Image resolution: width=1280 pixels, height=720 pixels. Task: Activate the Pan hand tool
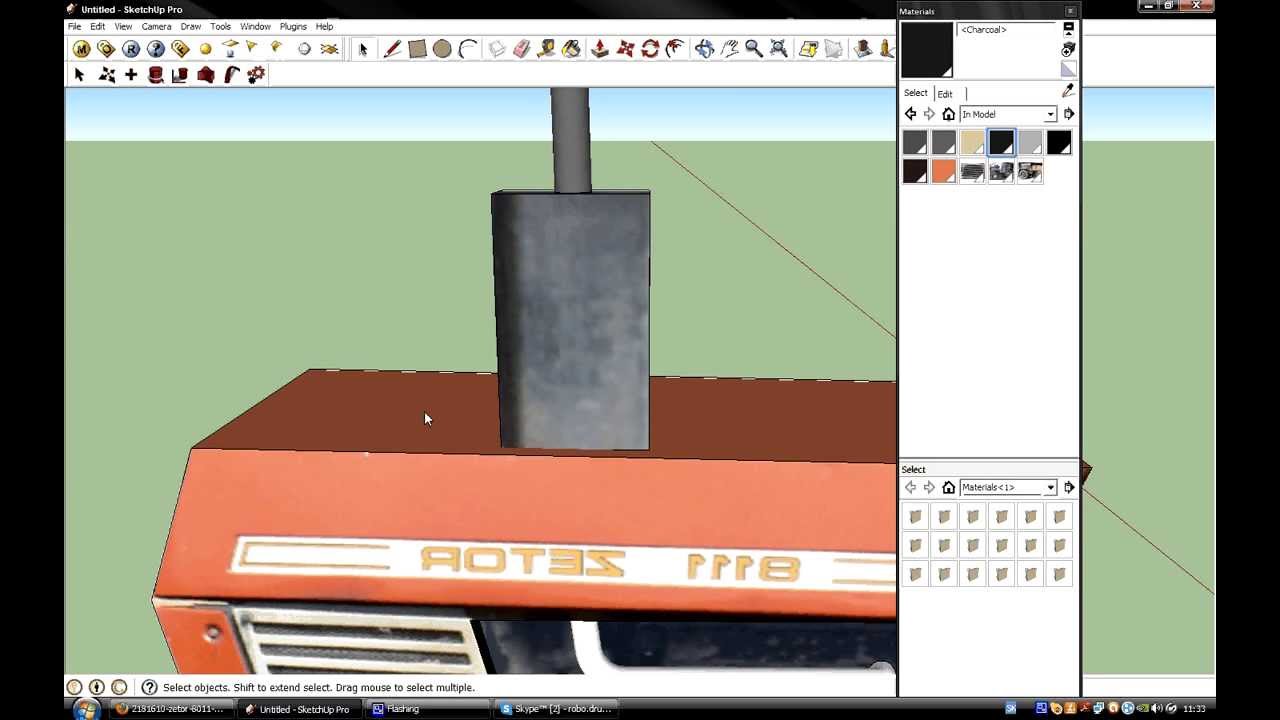pyautogui.click(x=729, y=49)
